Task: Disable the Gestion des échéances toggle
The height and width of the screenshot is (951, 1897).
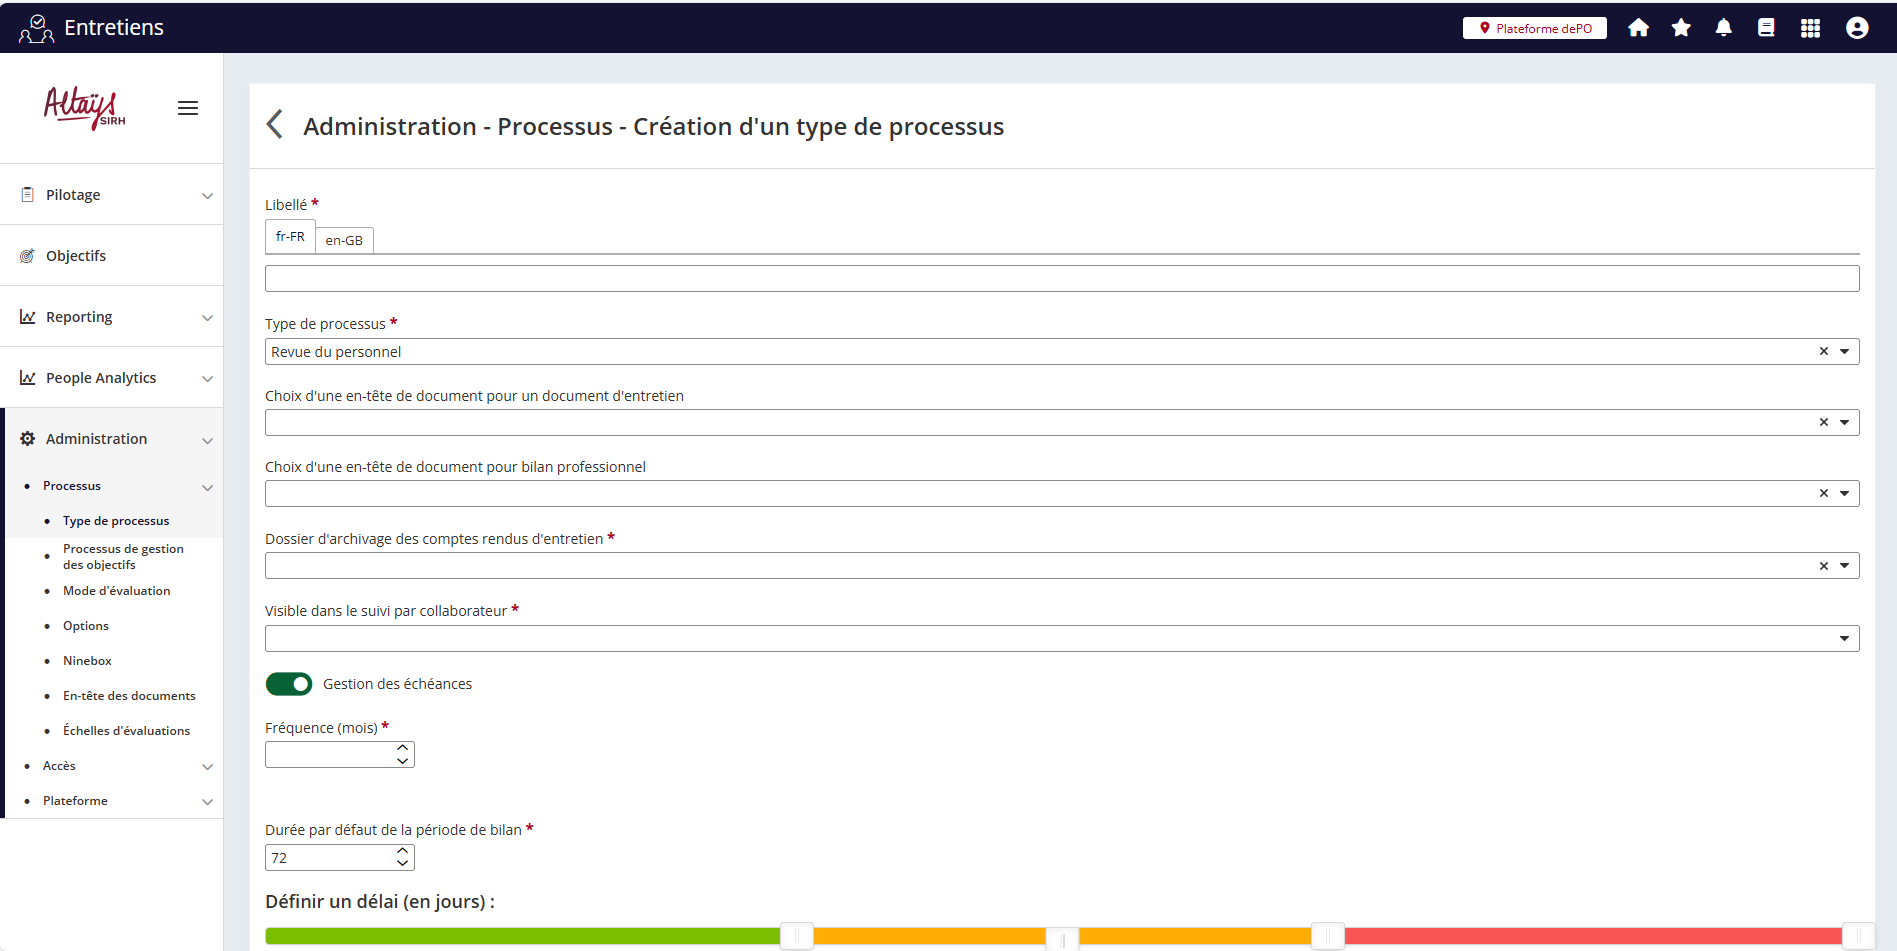Action: (x=289, y=684)
